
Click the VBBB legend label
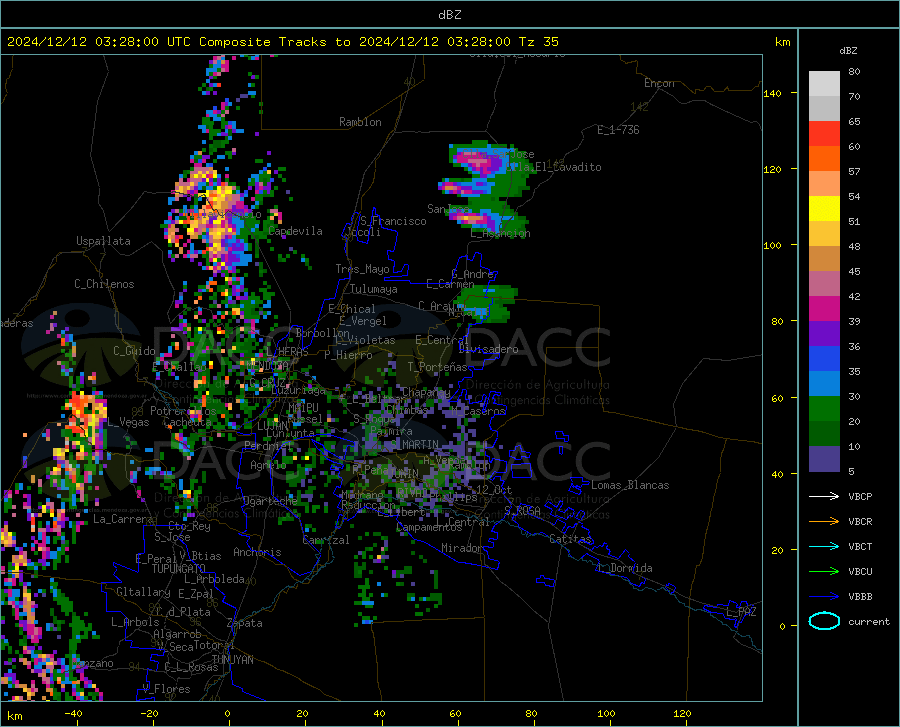pos(860,596)
